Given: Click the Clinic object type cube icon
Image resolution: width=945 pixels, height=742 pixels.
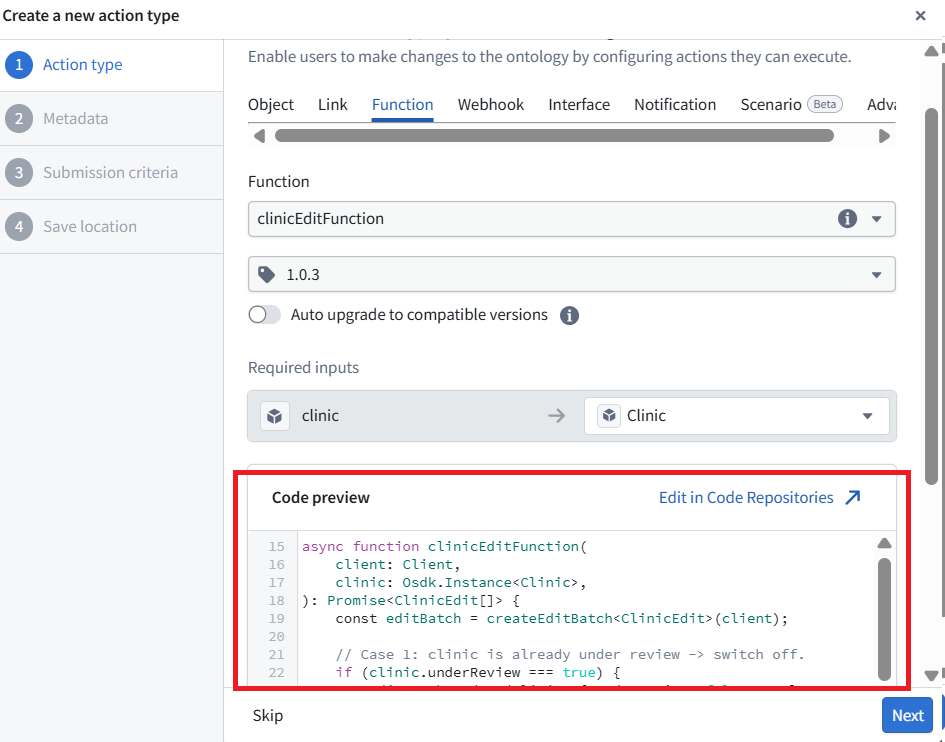Looking at the screenshot, I should click(x=609, y=416).
